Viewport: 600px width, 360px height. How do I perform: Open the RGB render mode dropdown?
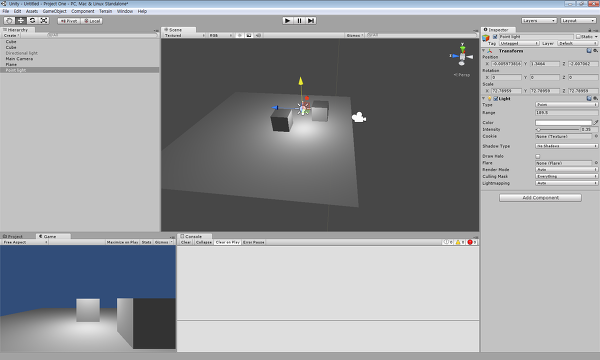point(220,35)
